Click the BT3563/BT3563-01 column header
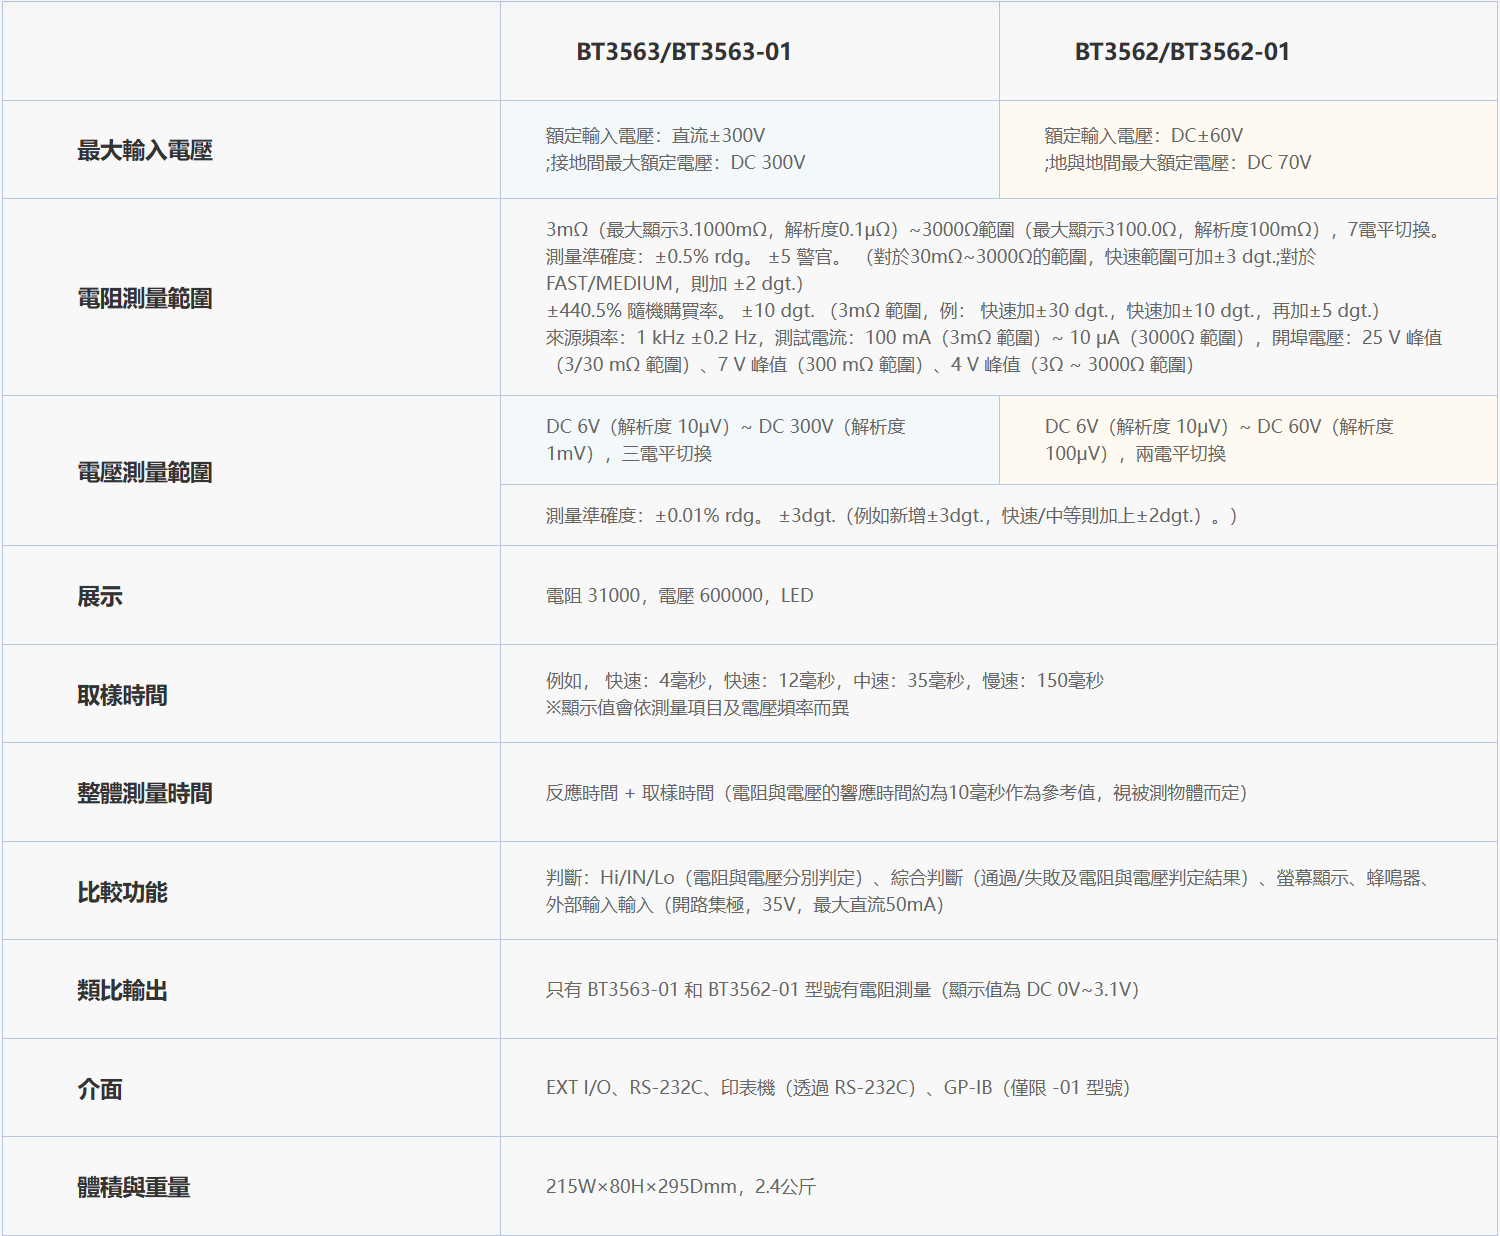This screenshot has height=1236, width=1500. 684,52
